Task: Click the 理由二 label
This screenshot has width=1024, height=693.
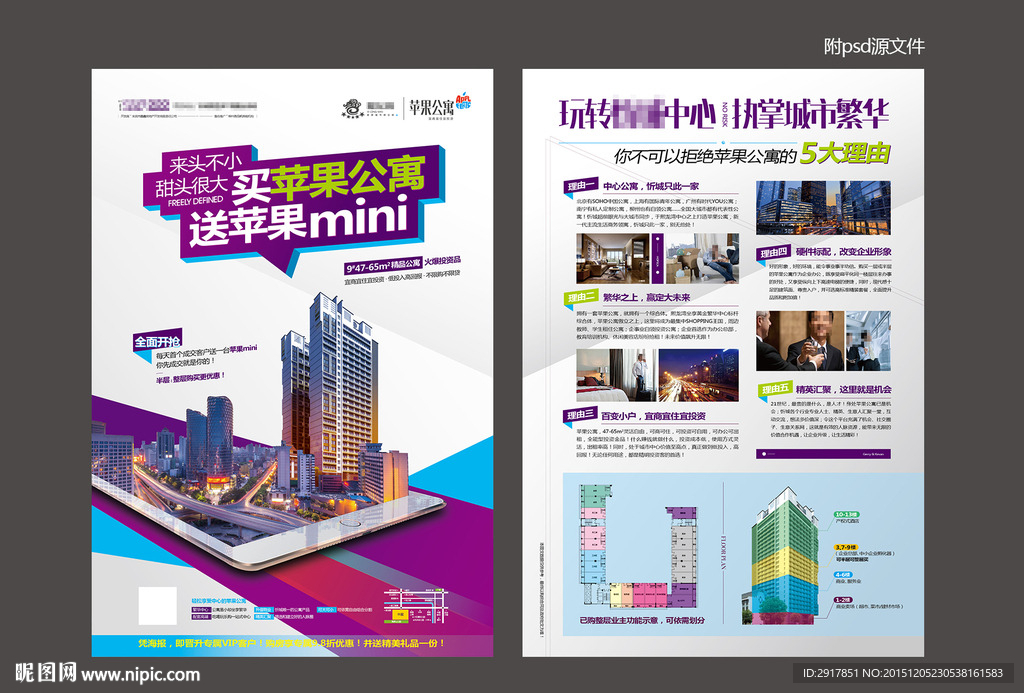Action: [x=581, y=297]
